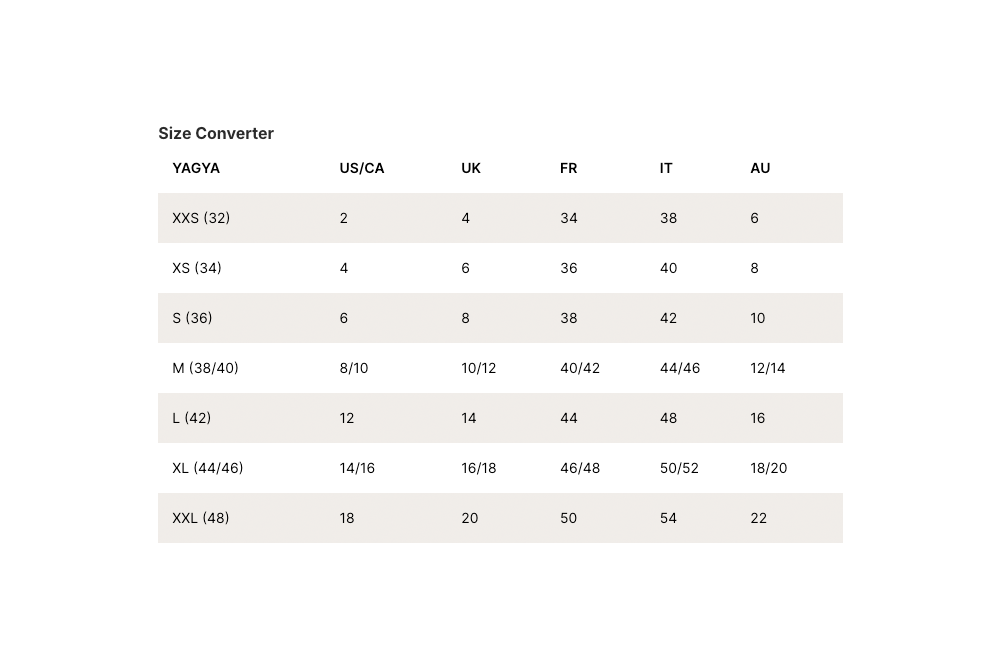Click the US/CA column header
This screenshot has height=665, width=1000.
coord(362,168)
